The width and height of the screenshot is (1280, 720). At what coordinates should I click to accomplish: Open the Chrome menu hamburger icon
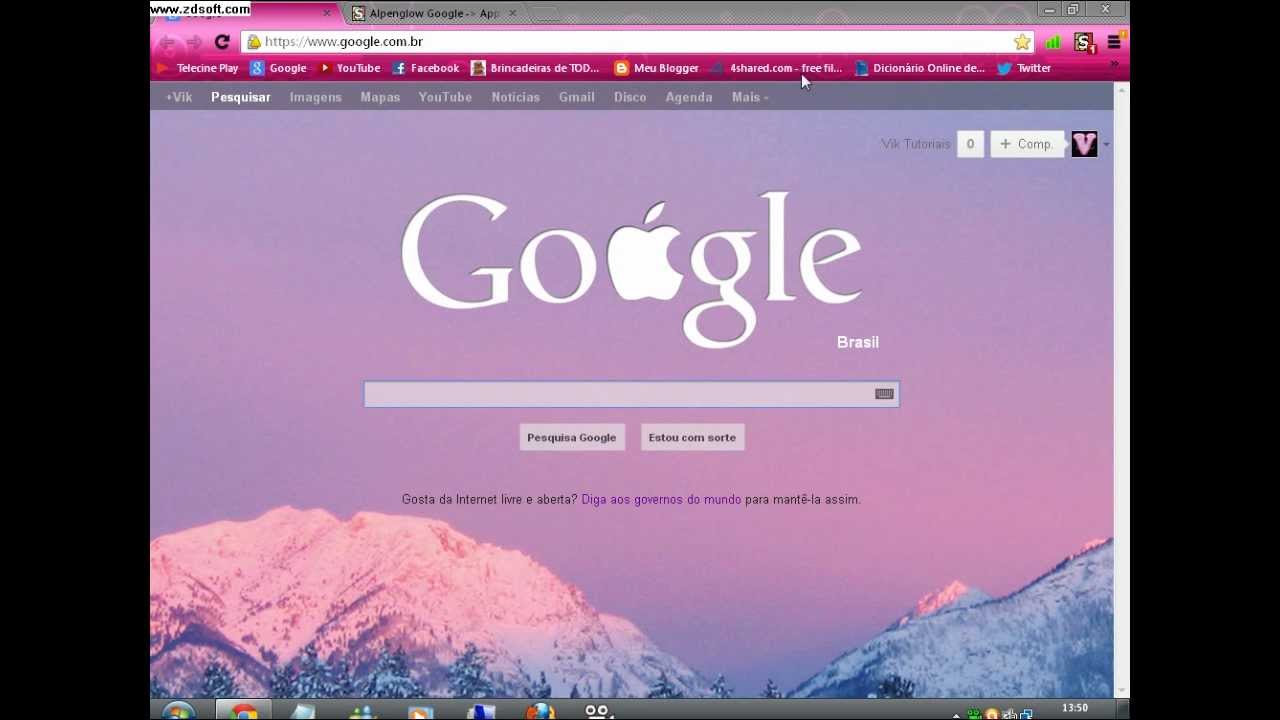pos(1114,42)
